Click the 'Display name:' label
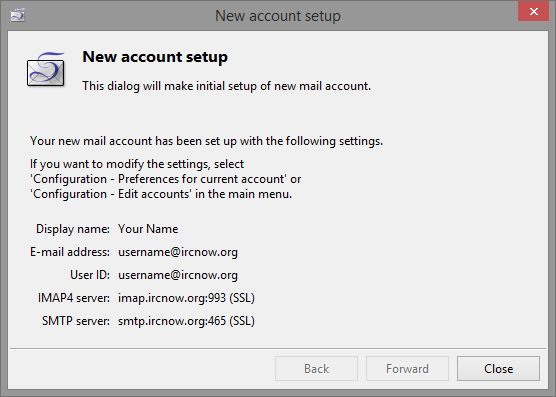Image resolution: width=556 pixels, height=397 pixels. tap(73, 229)
